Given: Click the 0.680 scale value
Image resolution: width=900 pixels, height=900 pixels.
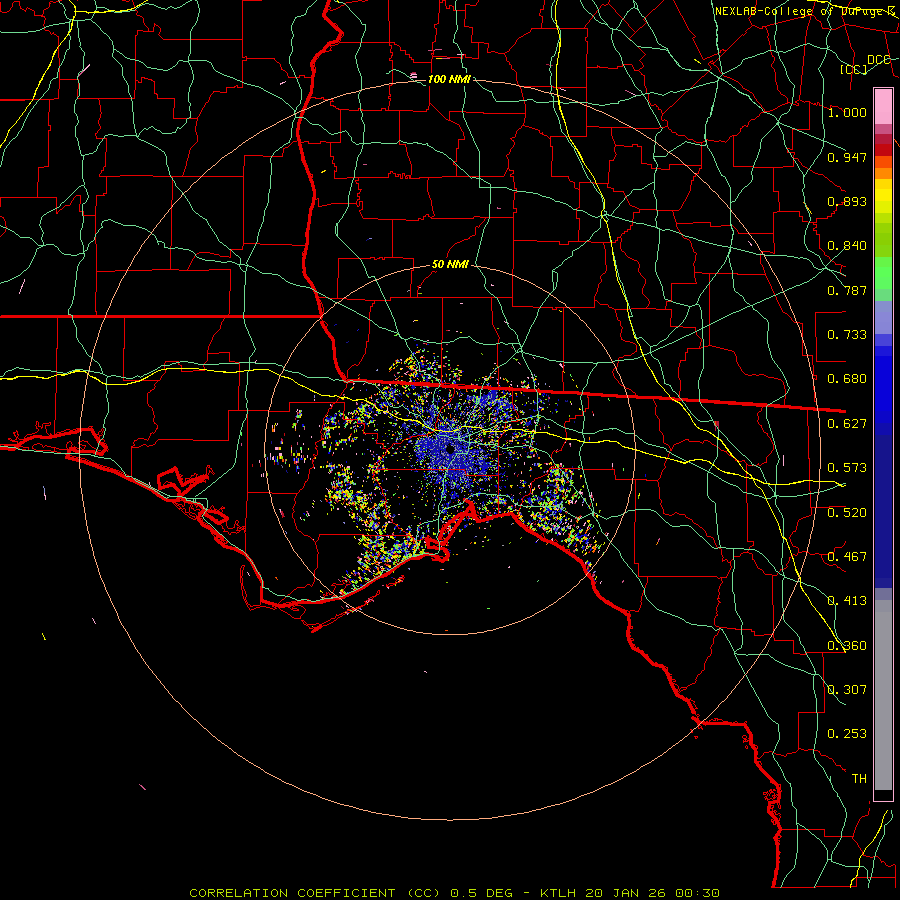Looking at the screenshot, I should click(847, 379).
